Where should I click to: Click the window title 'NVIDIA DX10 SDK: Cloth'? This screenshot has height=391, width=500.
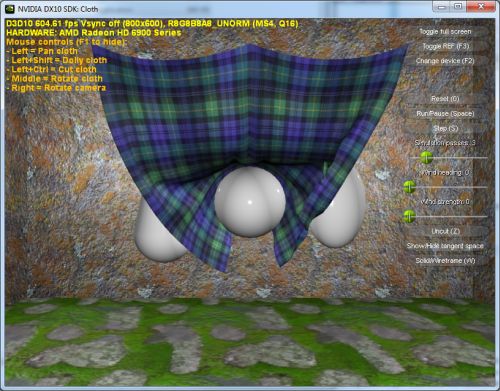pos(58,9)
